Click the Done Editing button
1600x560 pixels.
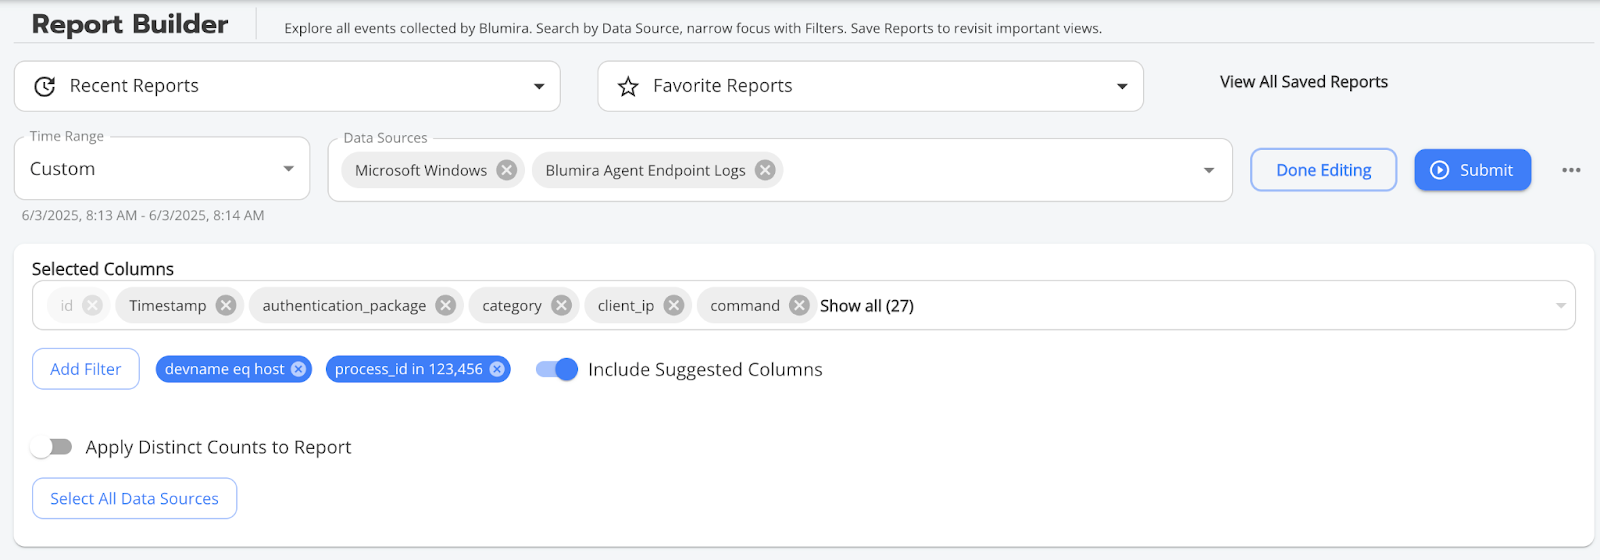(1324, 170)
